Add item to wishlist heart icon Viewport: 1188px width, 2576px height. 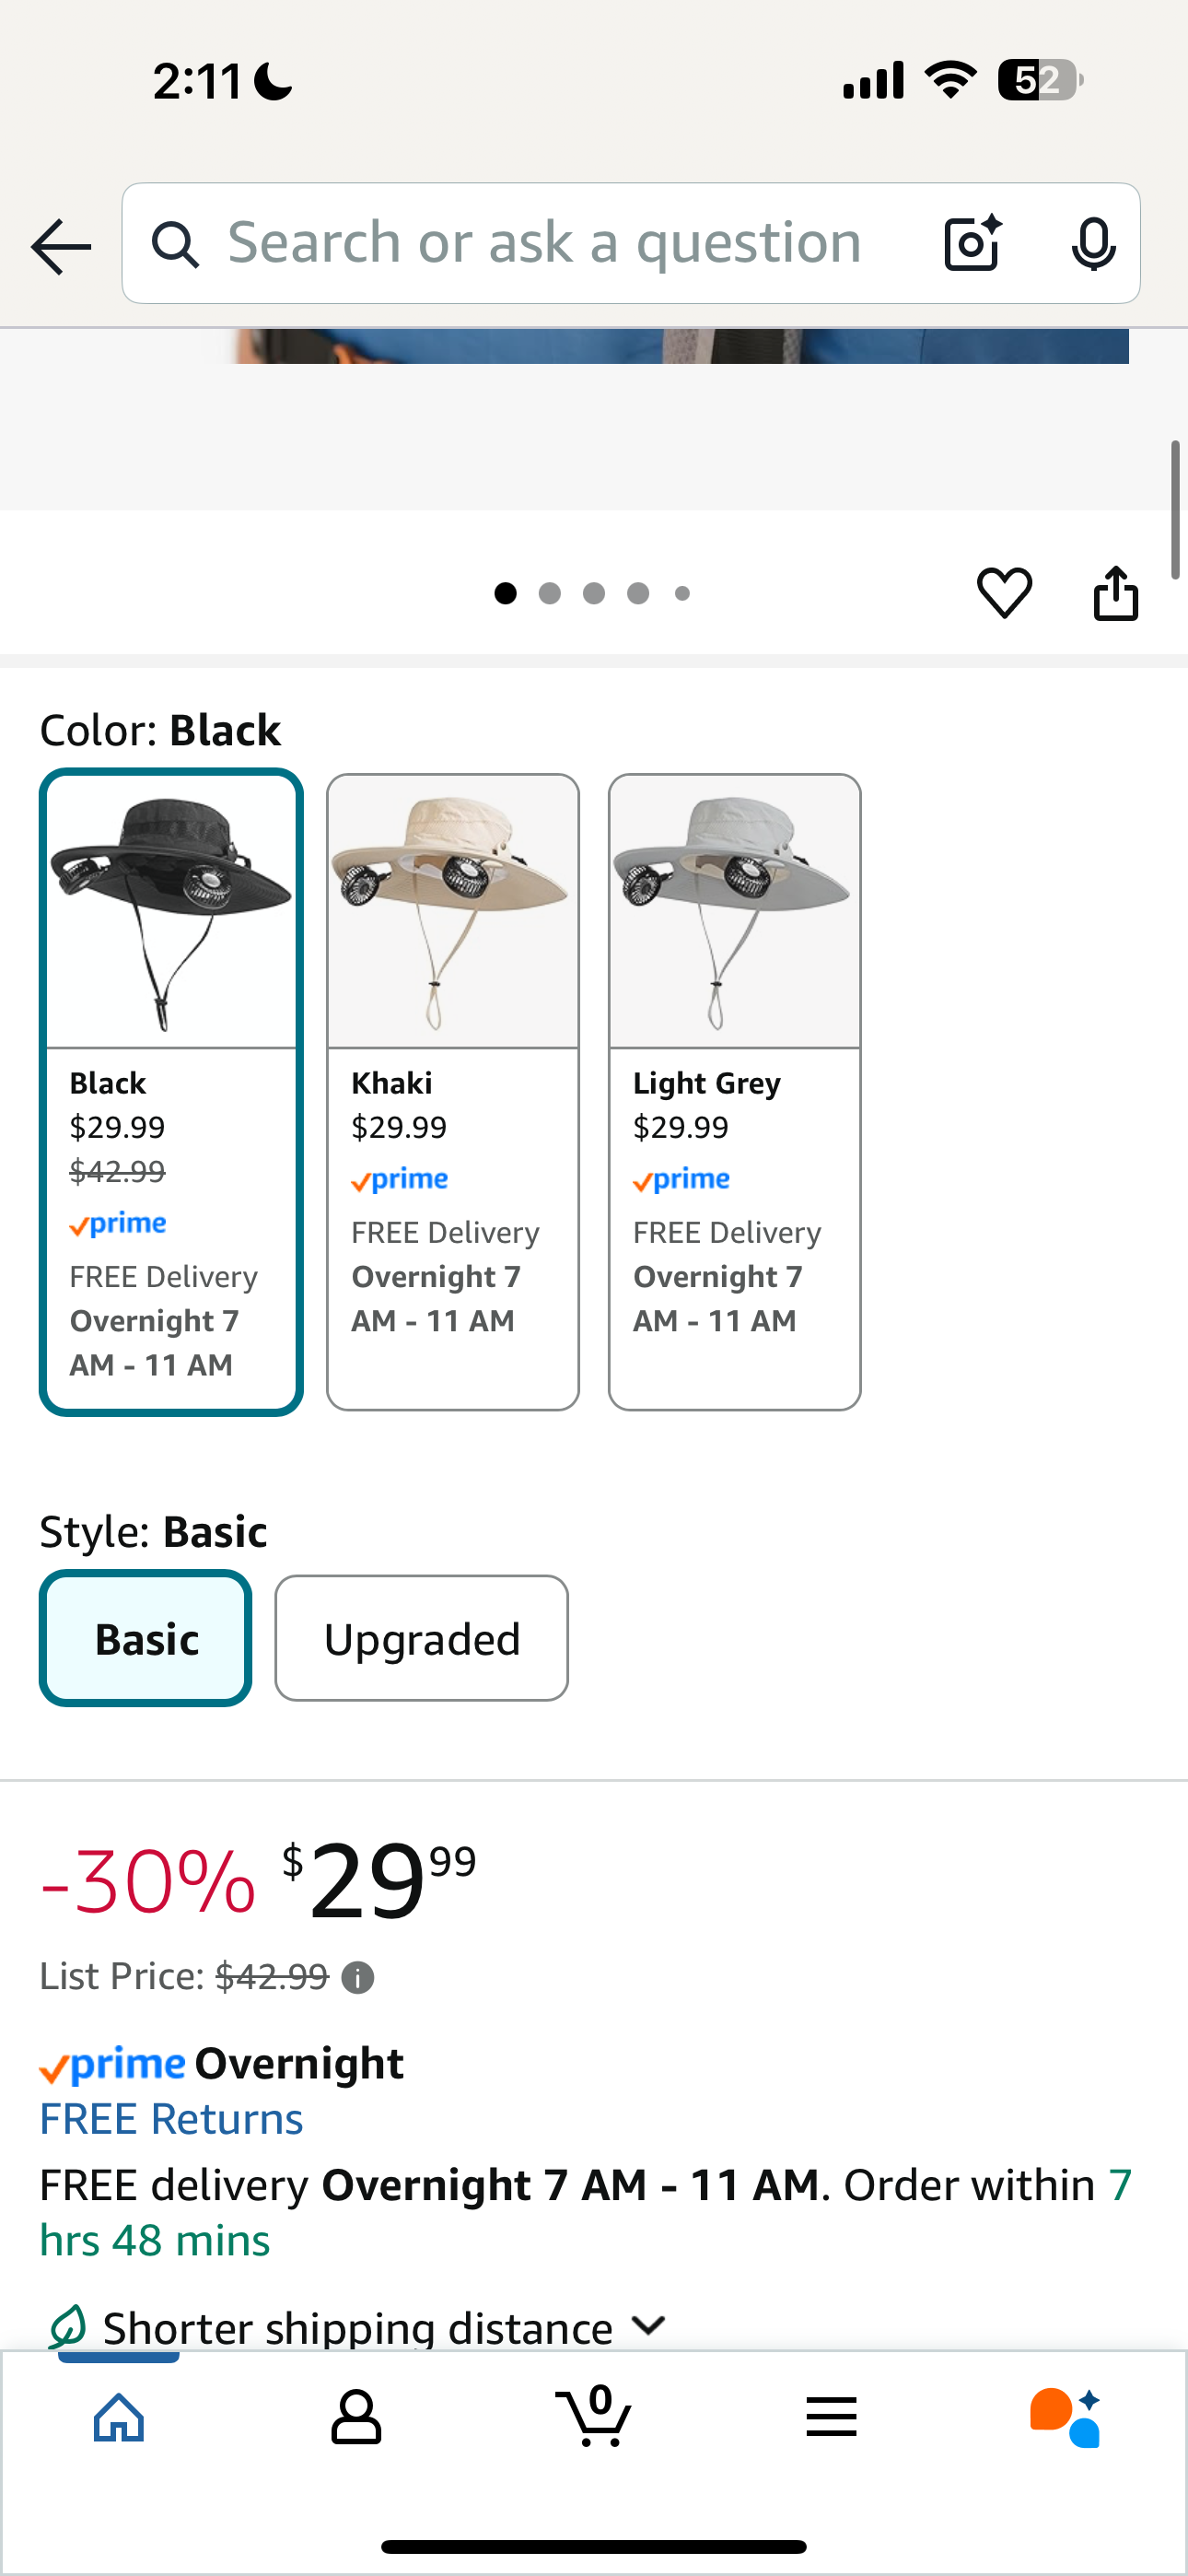tap(1004, 592)
